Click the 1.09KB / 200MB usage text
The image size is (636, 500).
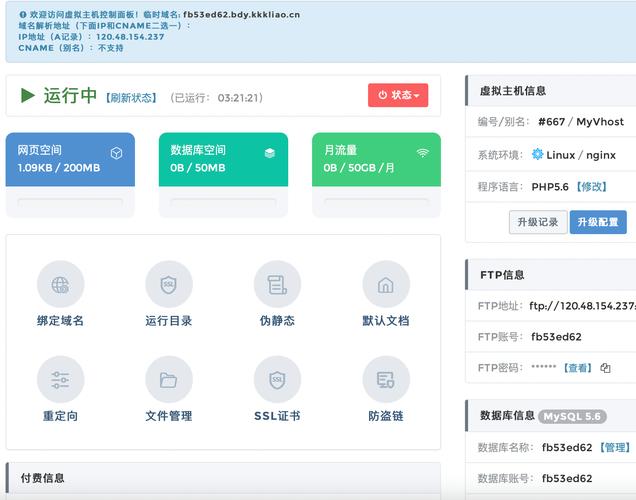click(x=59, y=168)
